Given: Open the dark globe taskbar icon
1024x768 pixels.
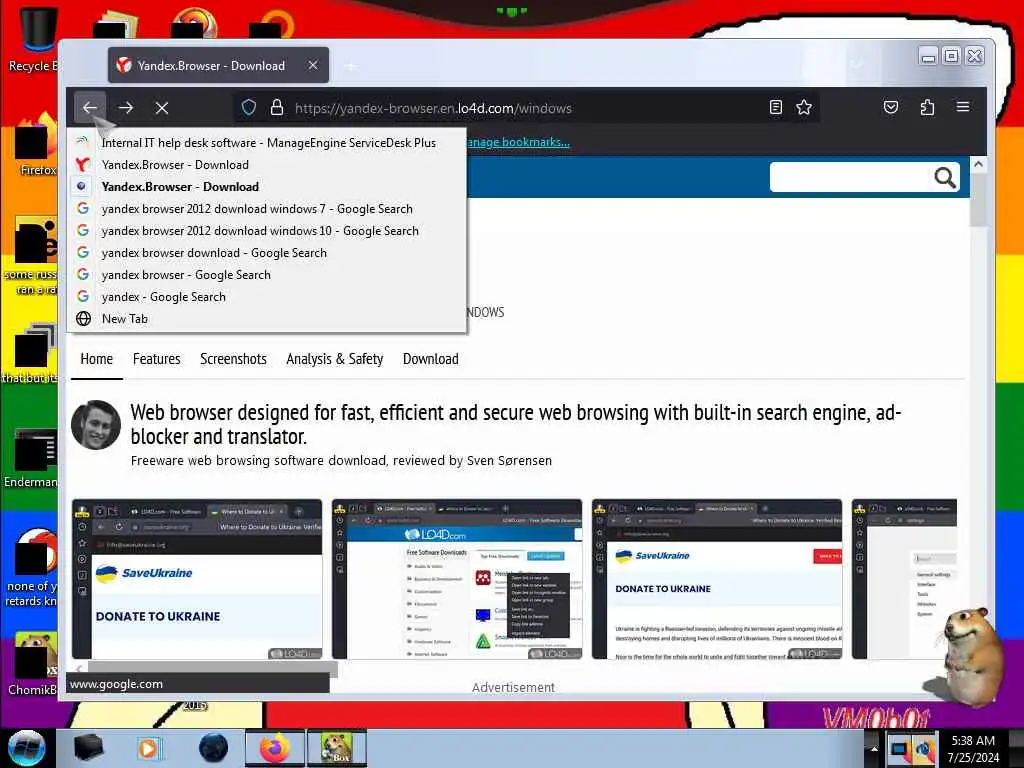Looking at the screenshot, I should (213, 748).
